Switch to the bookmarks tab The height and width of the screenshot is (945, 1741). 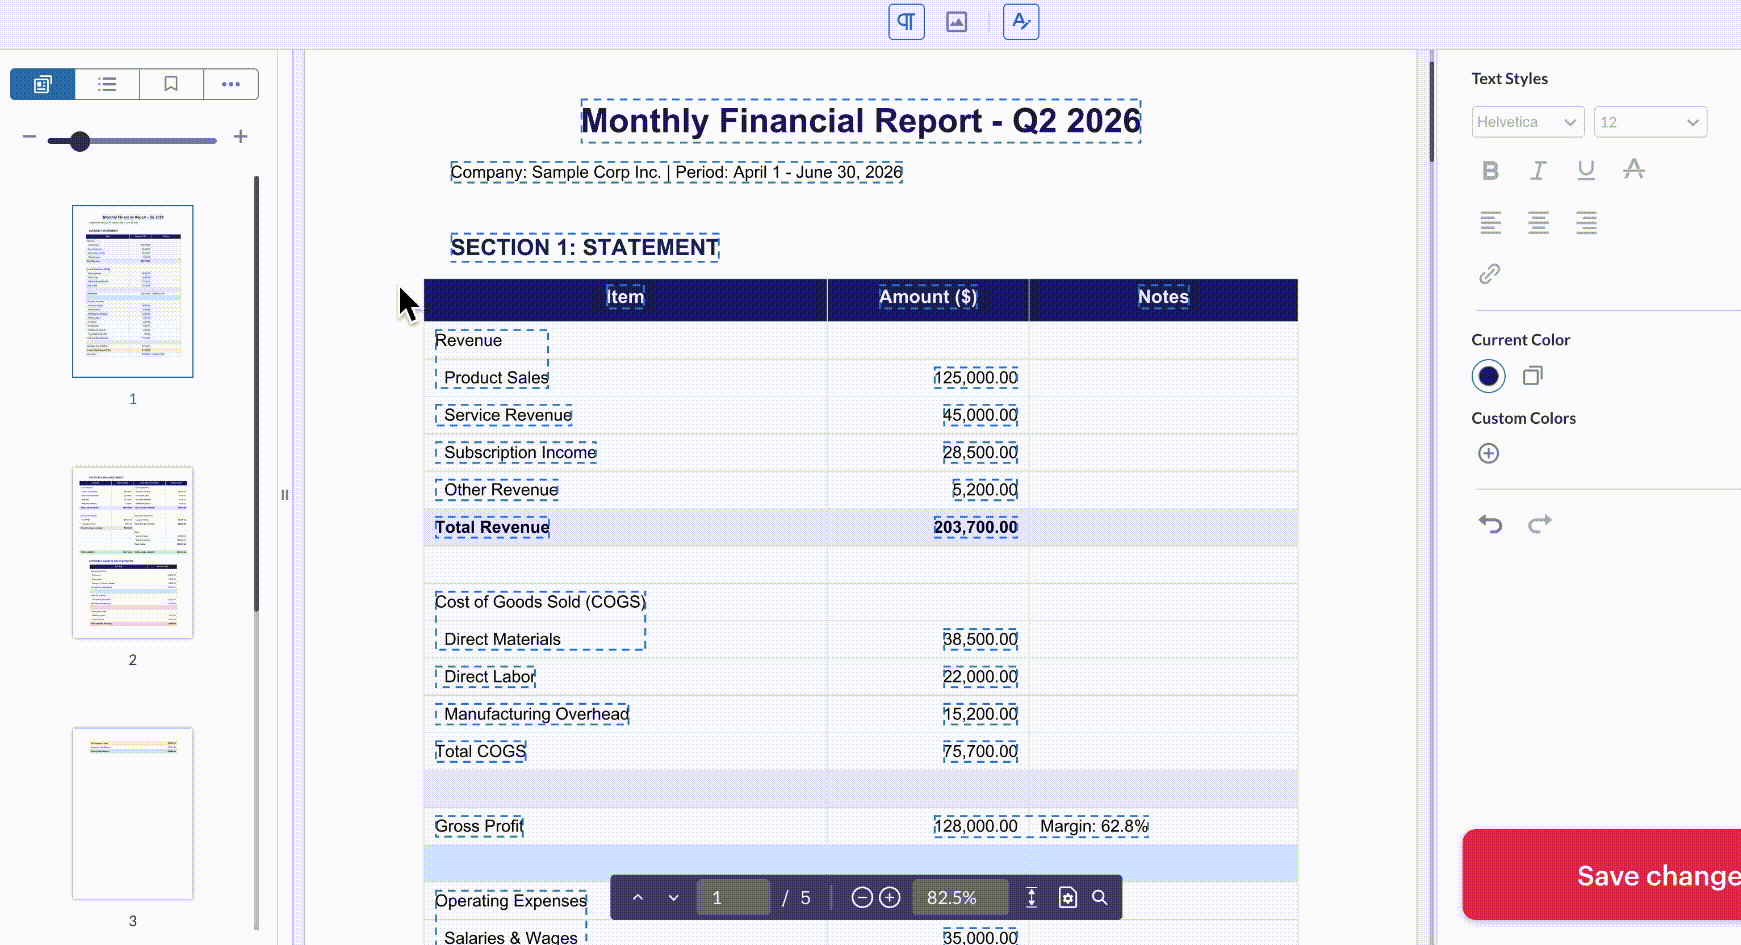171,84
